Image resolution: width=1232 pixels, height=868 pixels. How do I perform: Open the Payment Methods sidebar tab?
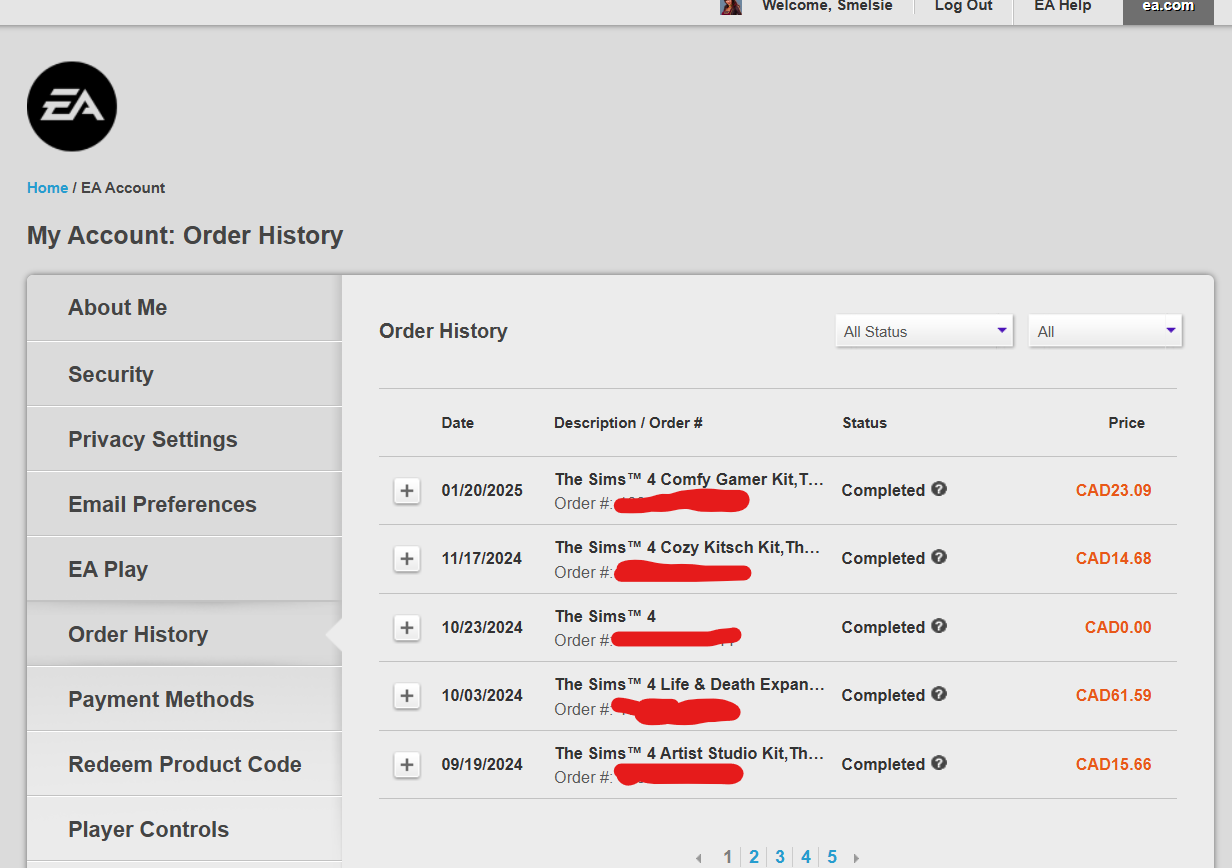pyautogui.click(x=161, y=700)
